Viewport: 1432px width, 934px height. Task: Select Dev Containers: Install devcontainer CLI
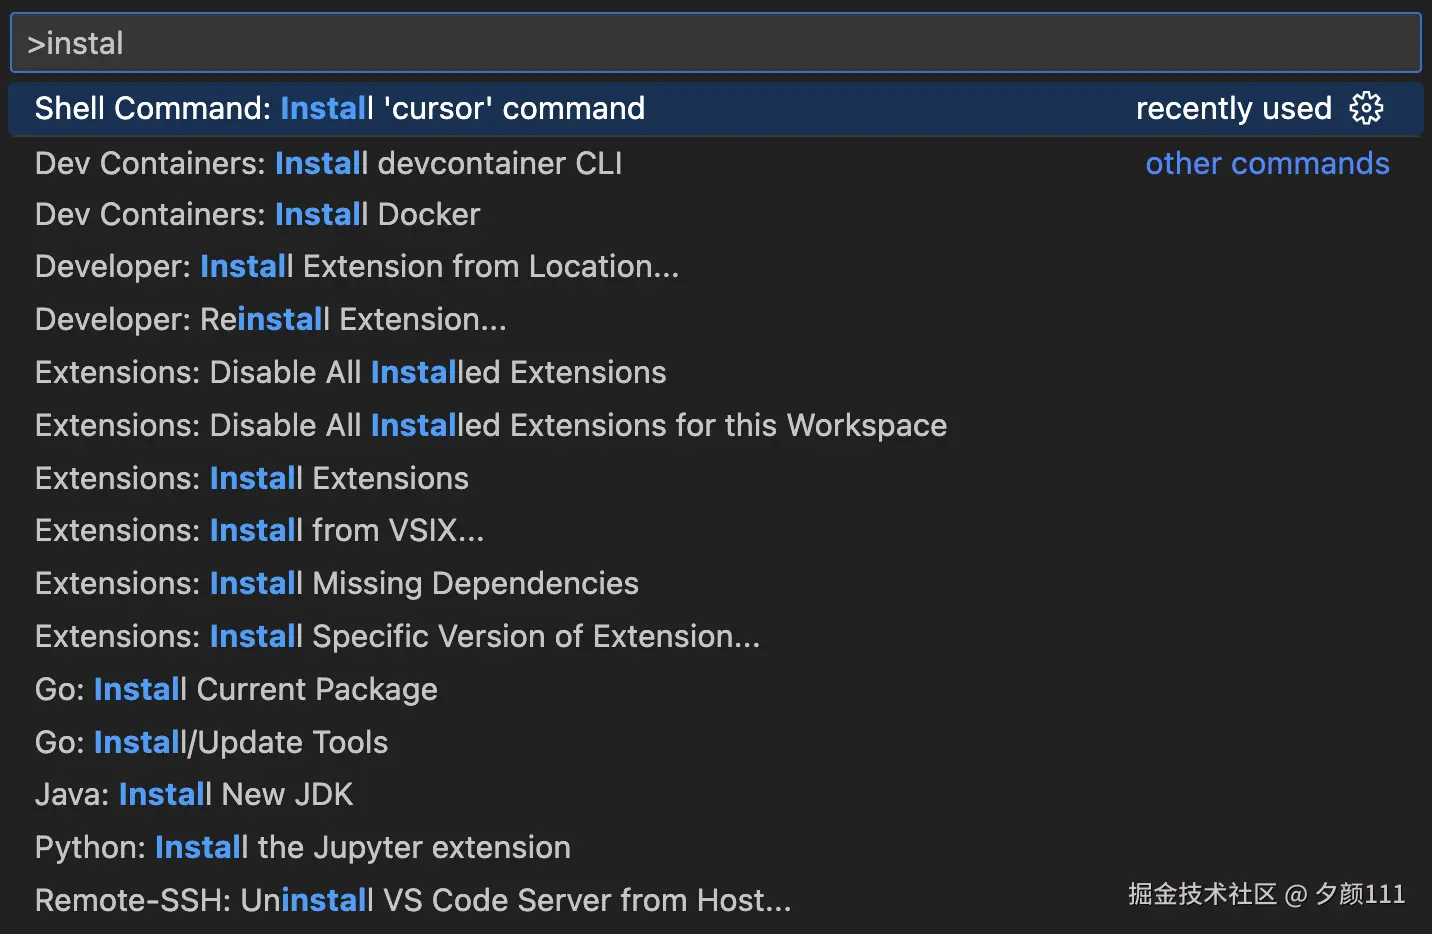point(328,163)
